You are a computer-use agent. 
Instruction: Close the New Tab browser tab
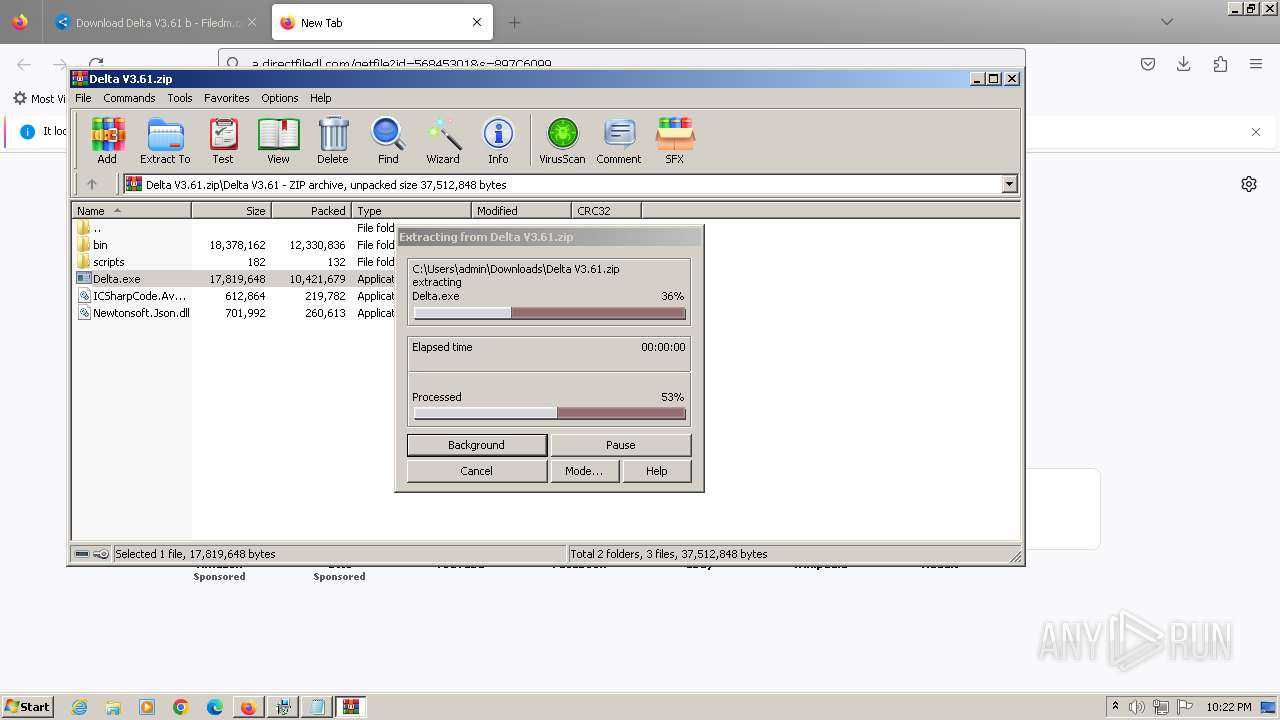click(x=476, y=22)
